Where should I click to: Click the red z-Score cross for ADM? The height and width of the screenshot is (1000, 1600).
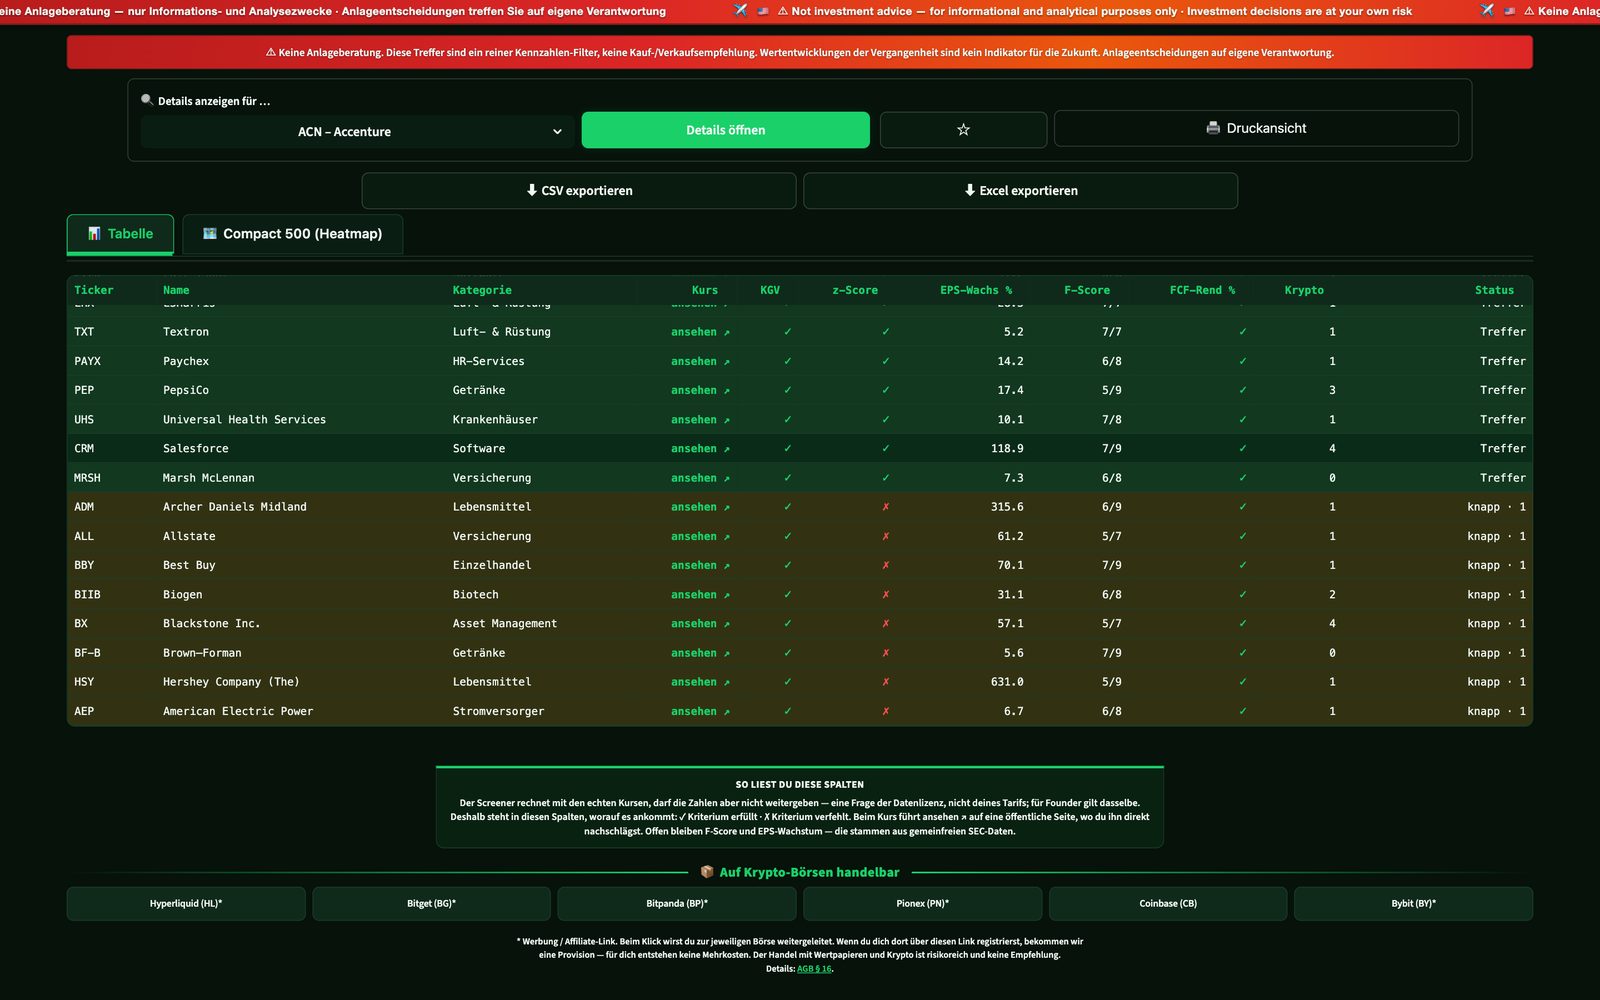click(x=886, y=507)
